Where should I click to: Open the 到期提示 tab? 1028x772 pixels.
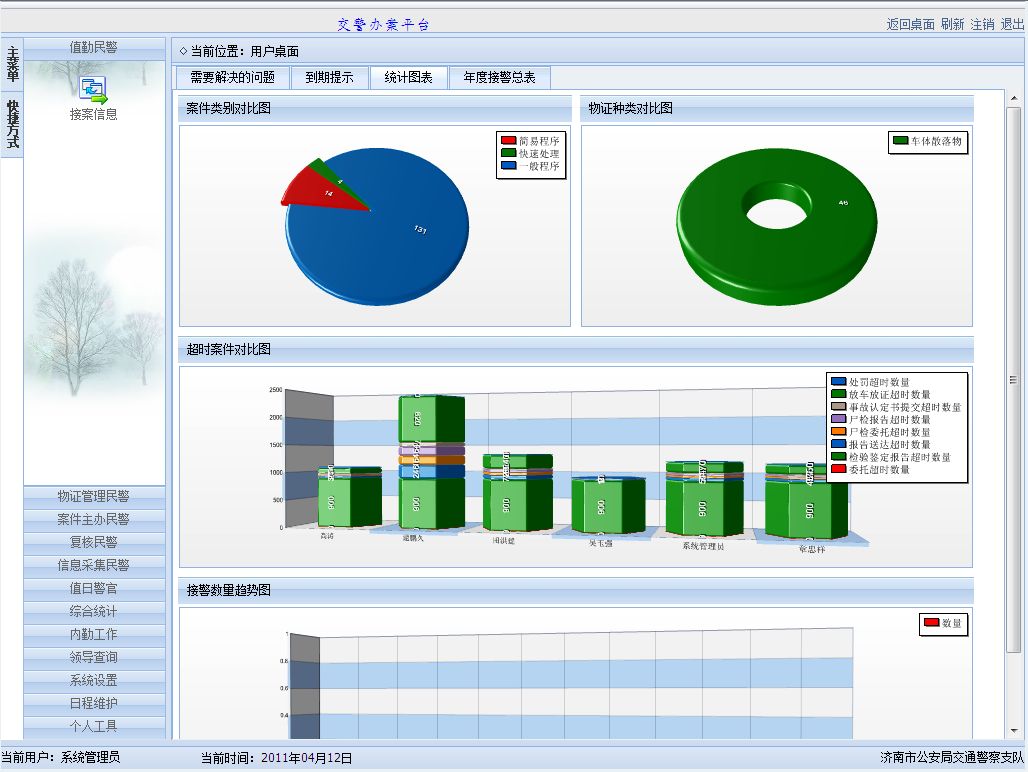[329, 78]
